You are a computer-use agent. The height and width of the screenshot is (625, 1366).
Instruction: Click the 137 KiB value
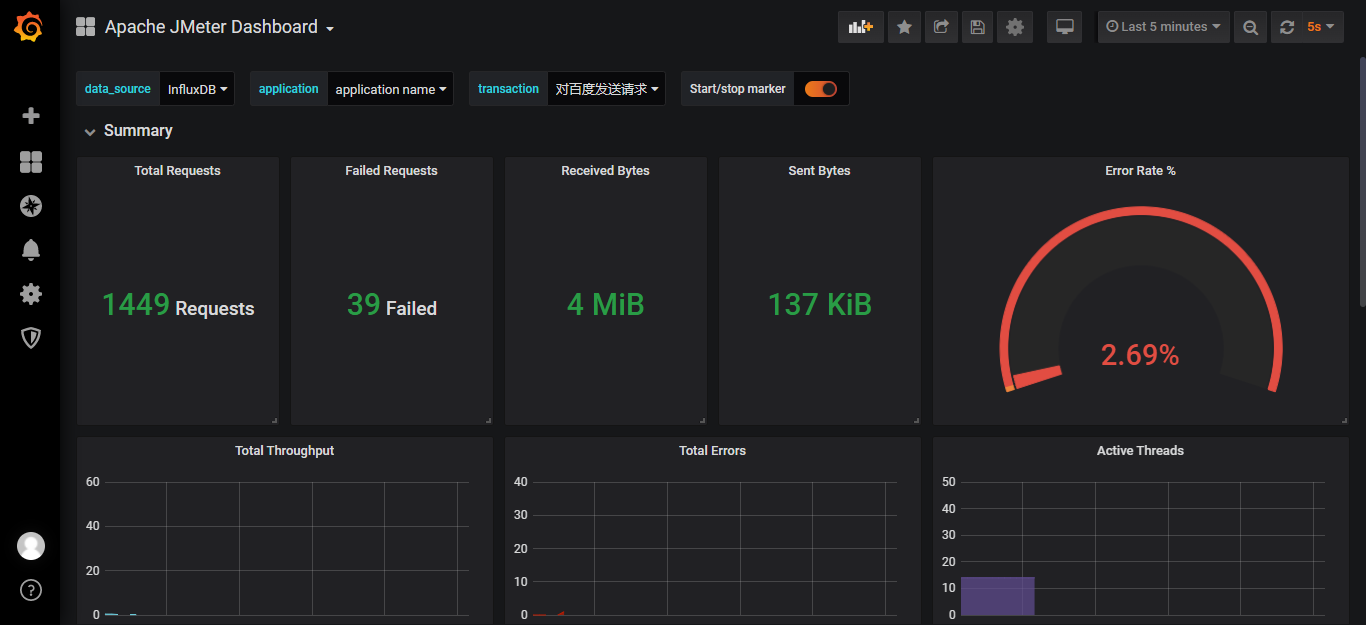coord(820,305)
